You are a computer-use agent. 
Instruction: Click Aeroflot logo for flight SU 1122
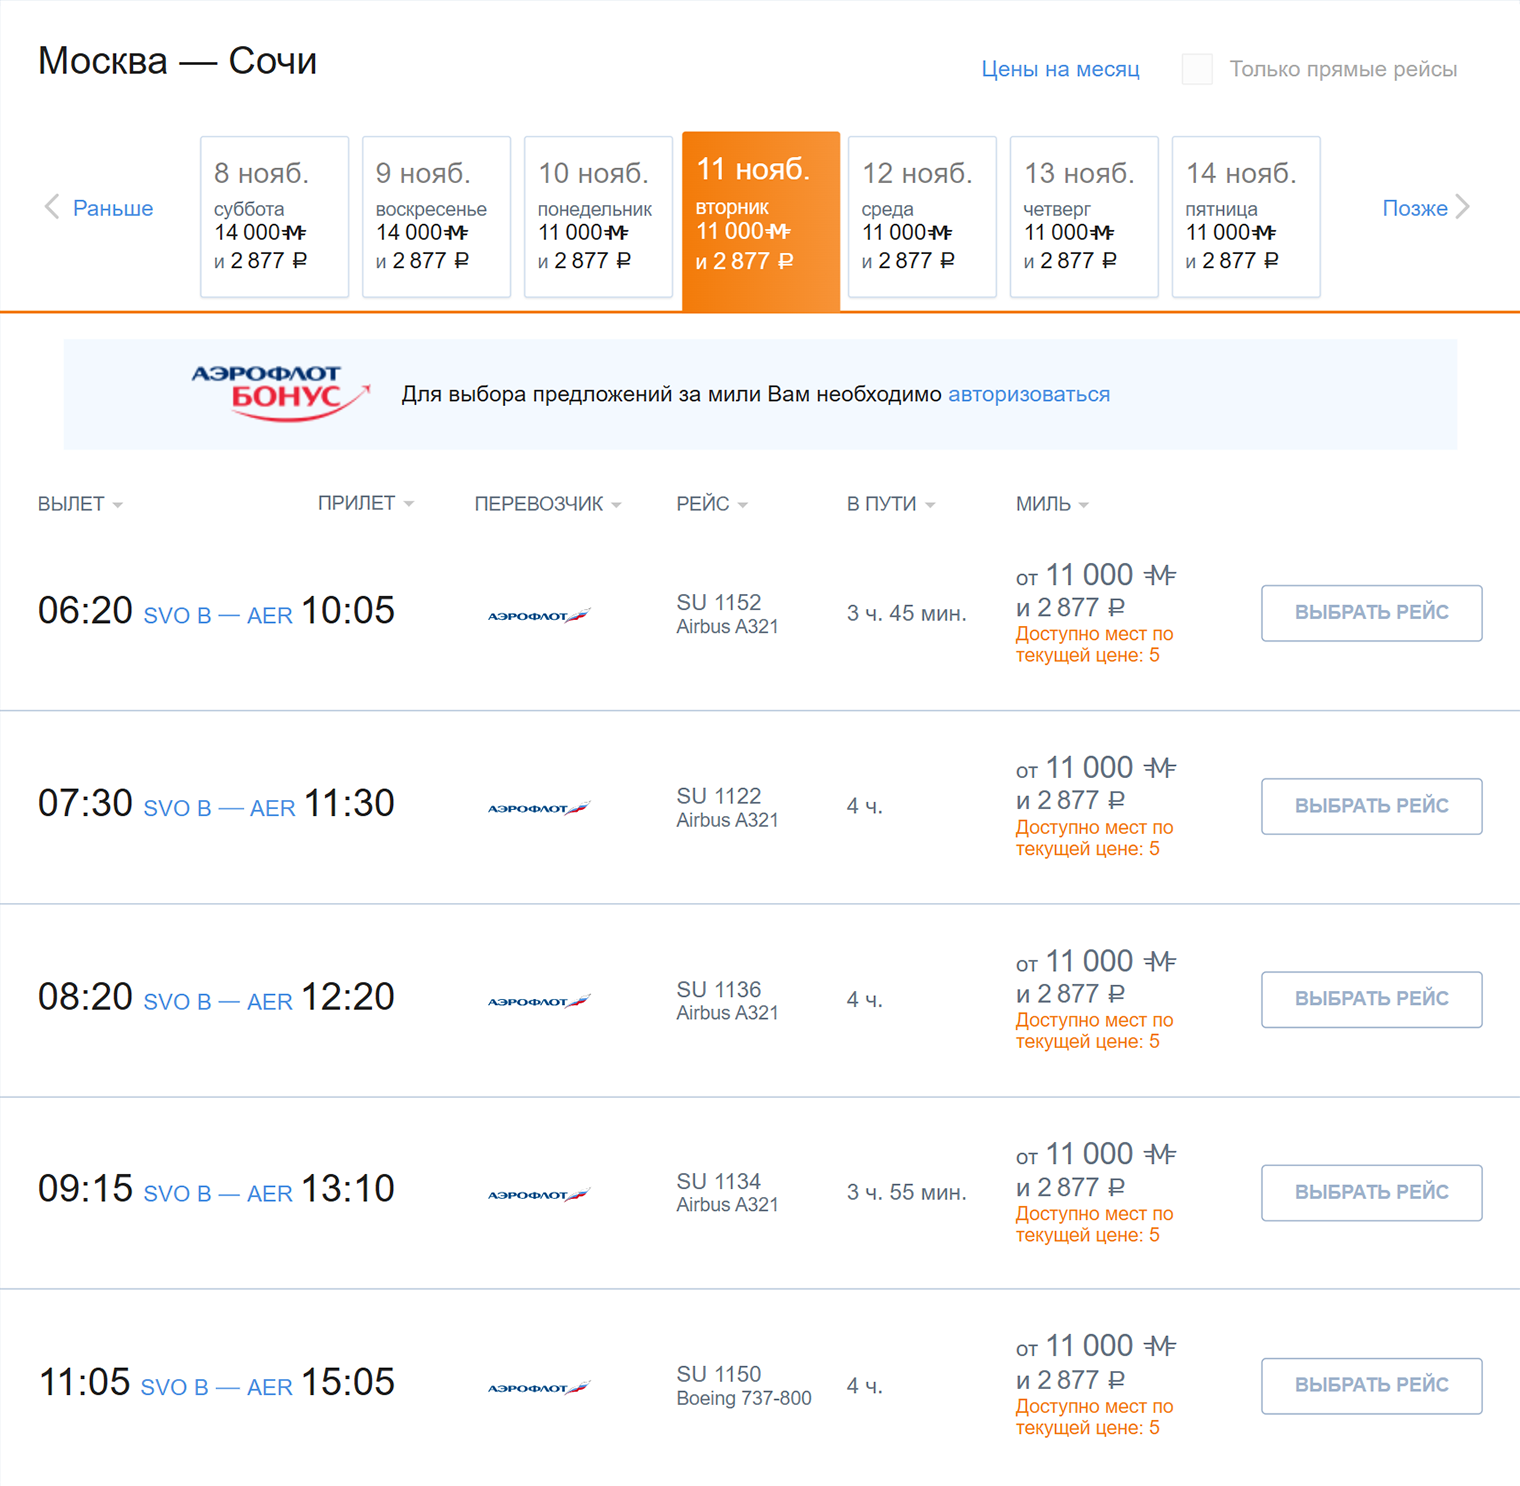pos(539,808)
